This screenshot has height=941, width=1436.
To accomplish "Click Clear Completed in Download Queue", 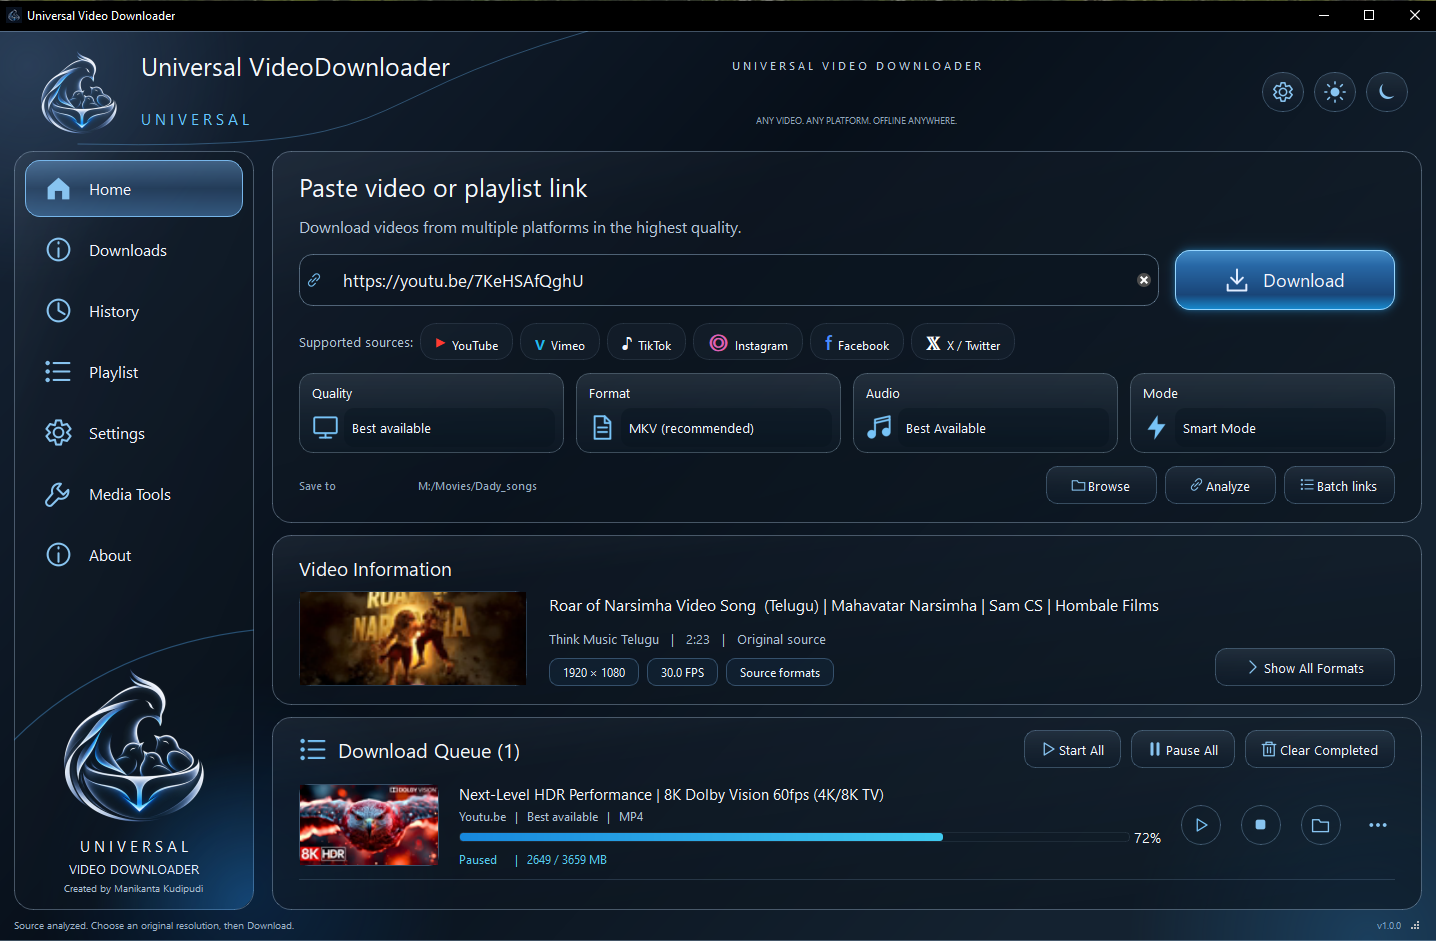I will point(1320,749).
